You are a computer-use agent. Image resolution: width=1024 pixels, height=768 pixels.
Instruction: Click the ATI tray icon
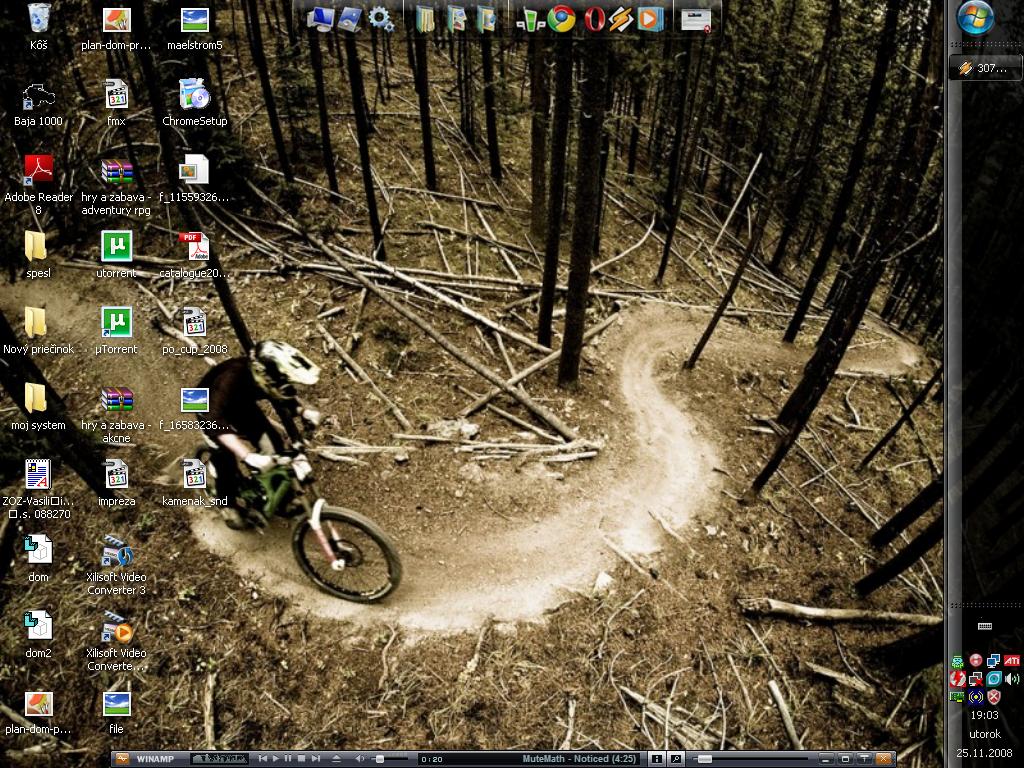point(1012,661)
